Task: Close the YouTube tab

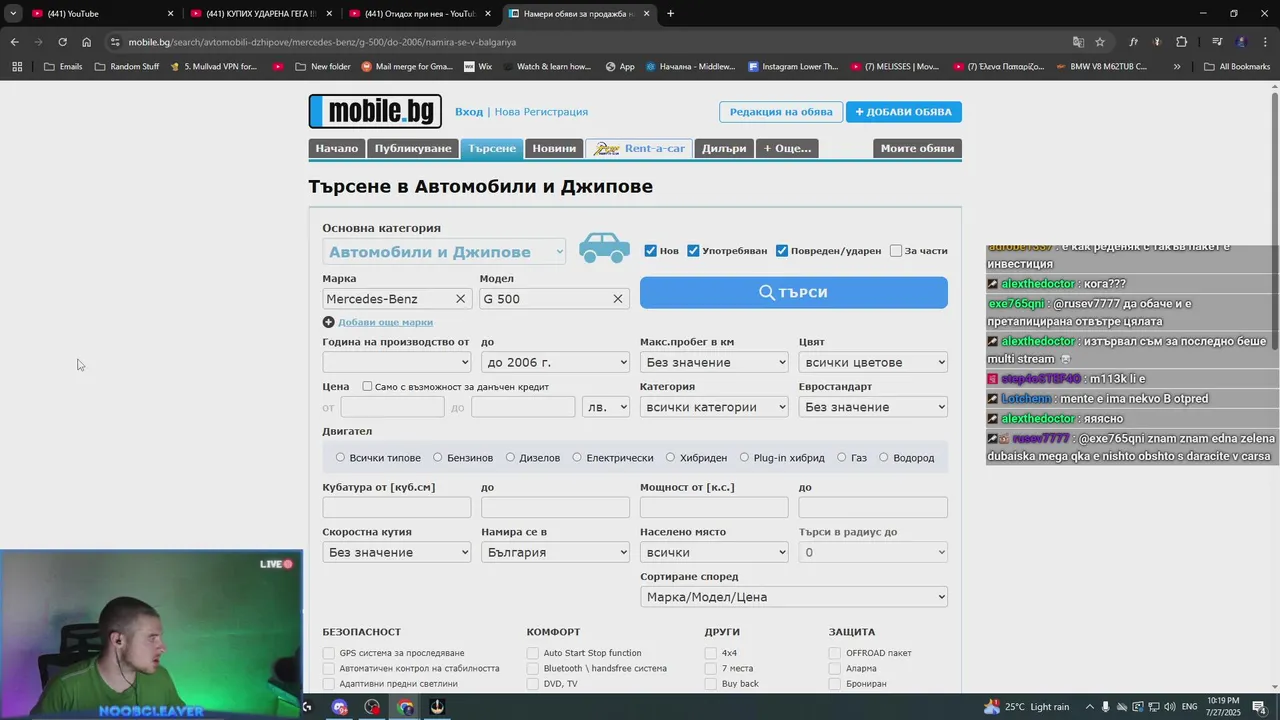Action: [170, 14]
